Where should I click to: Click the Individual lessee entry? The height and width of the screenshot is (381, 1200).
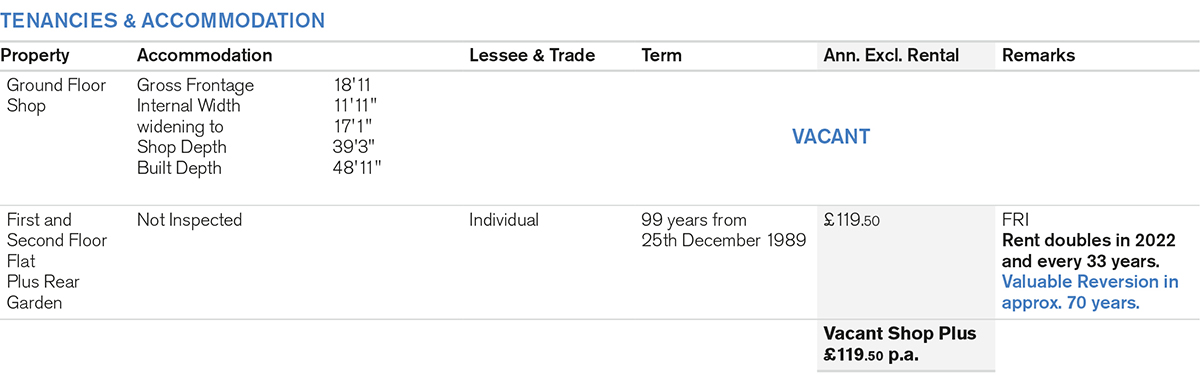504,220
